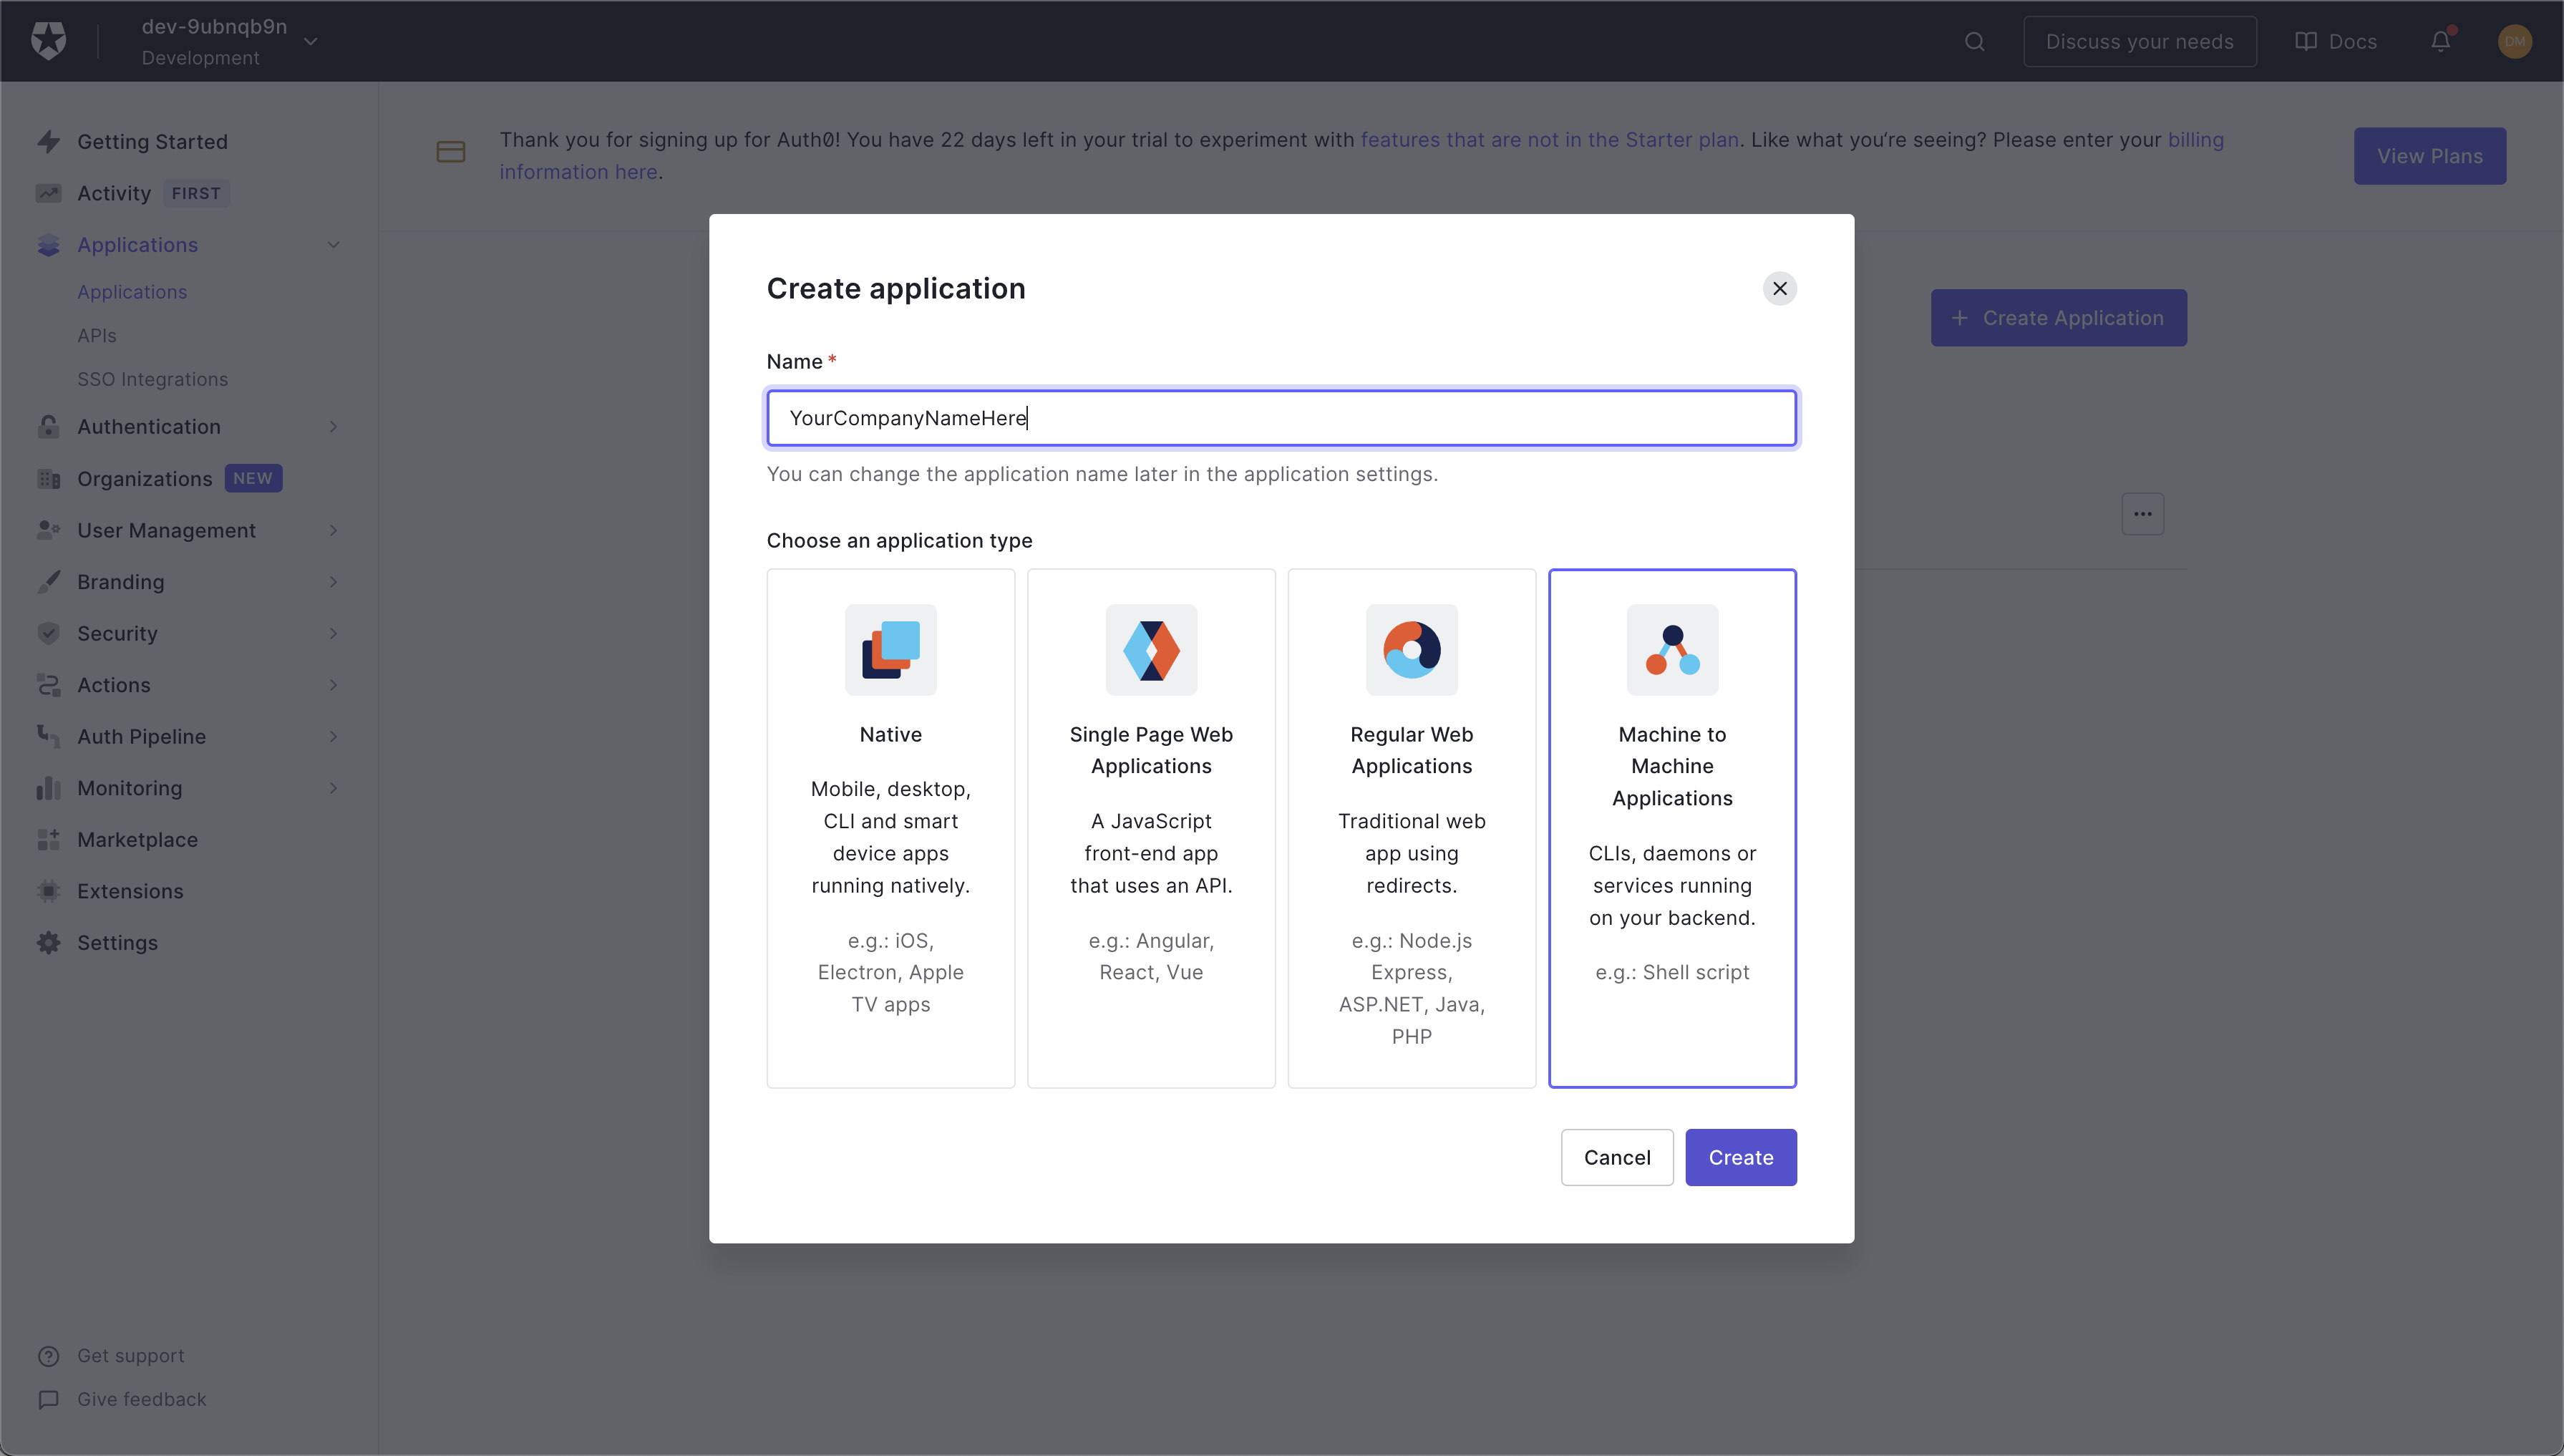Select Machine to Machine Applications card
Image resolution: width=2564 pixels, height=1456 pixels.
coord(1672,827)
